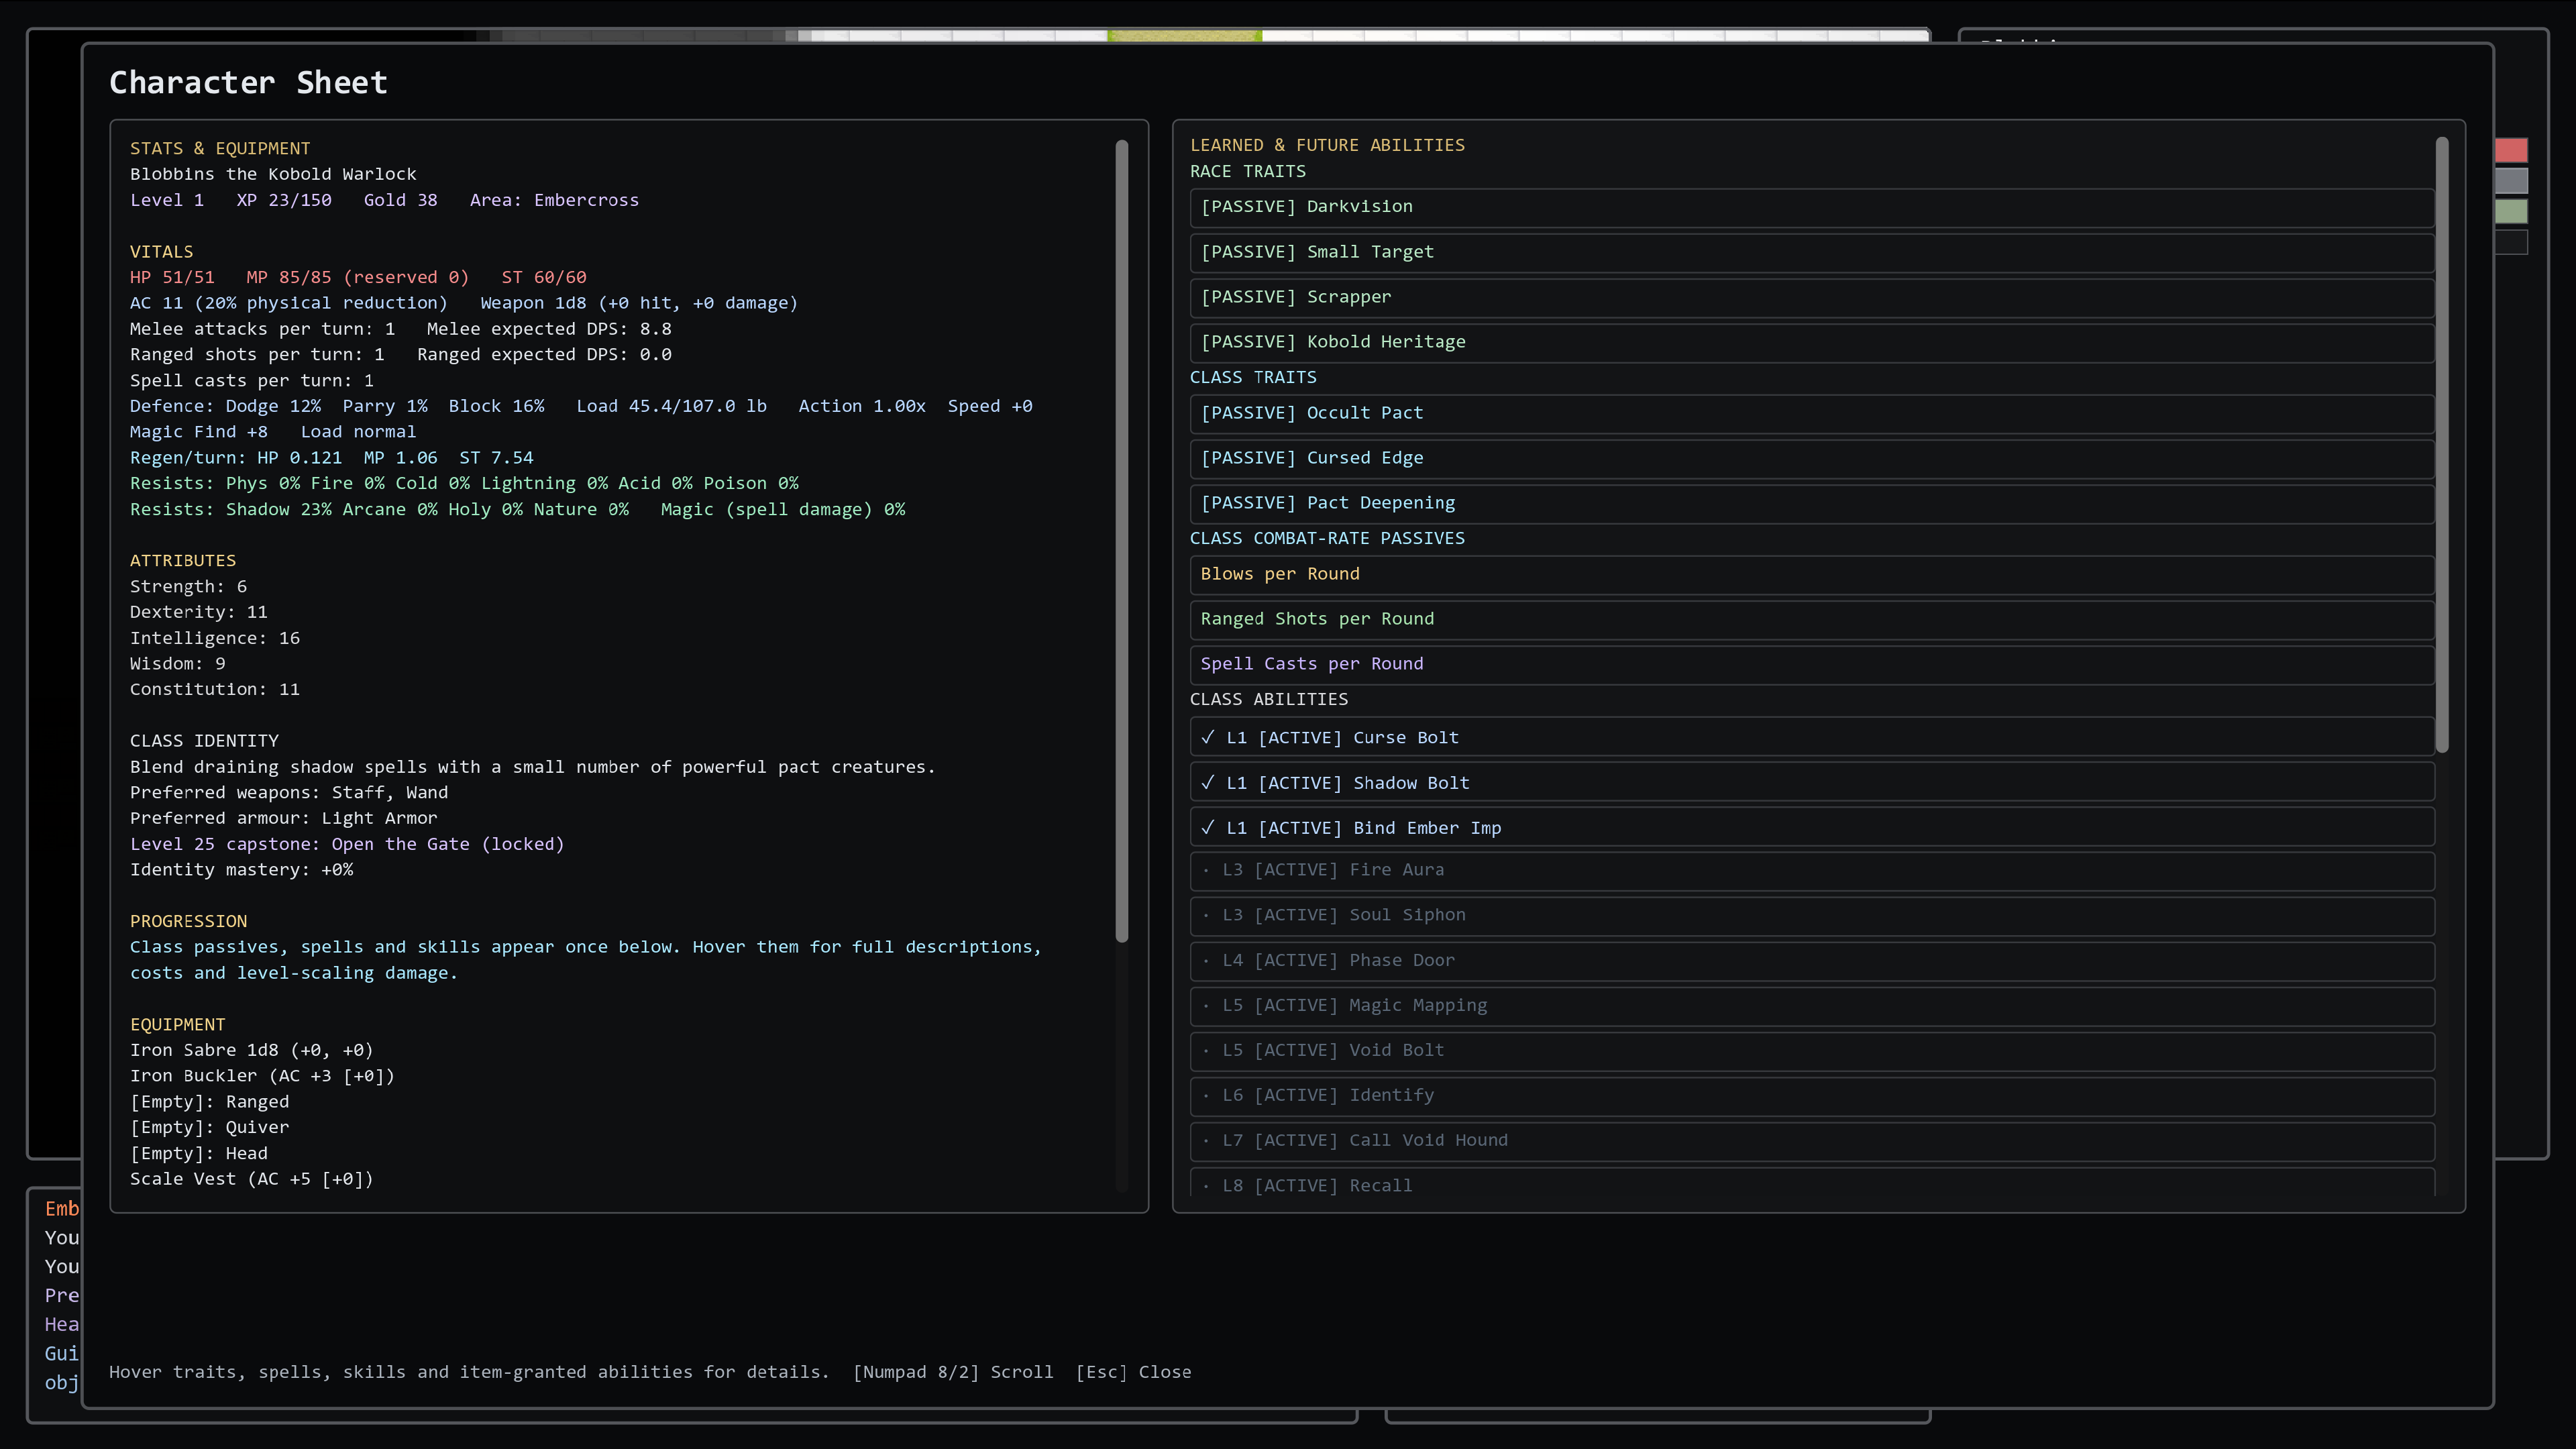Click the gray swatch behind the sheet
This screenshot has height=1449, width=2576.
[2511, 181]
